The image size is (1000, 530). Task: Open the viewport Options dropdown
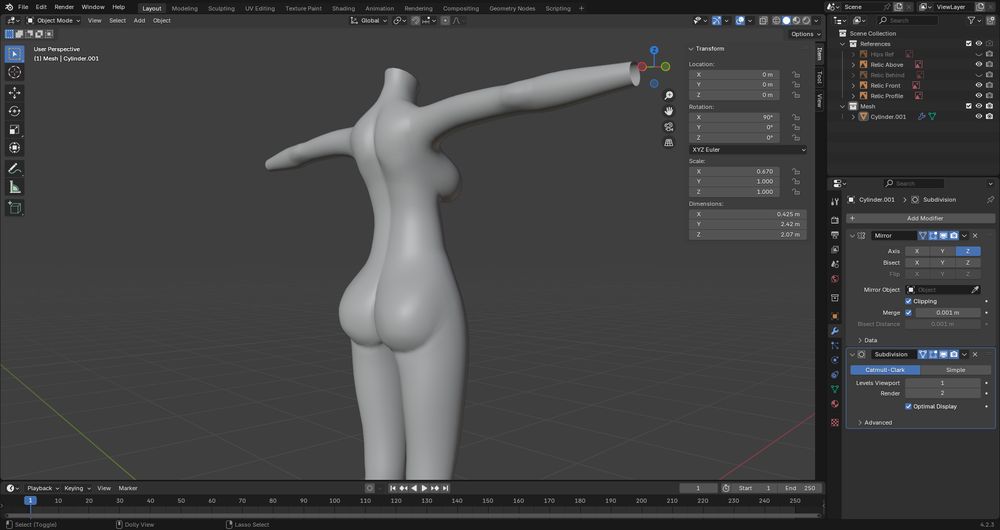pyautogui.click(x=805, y=34)
